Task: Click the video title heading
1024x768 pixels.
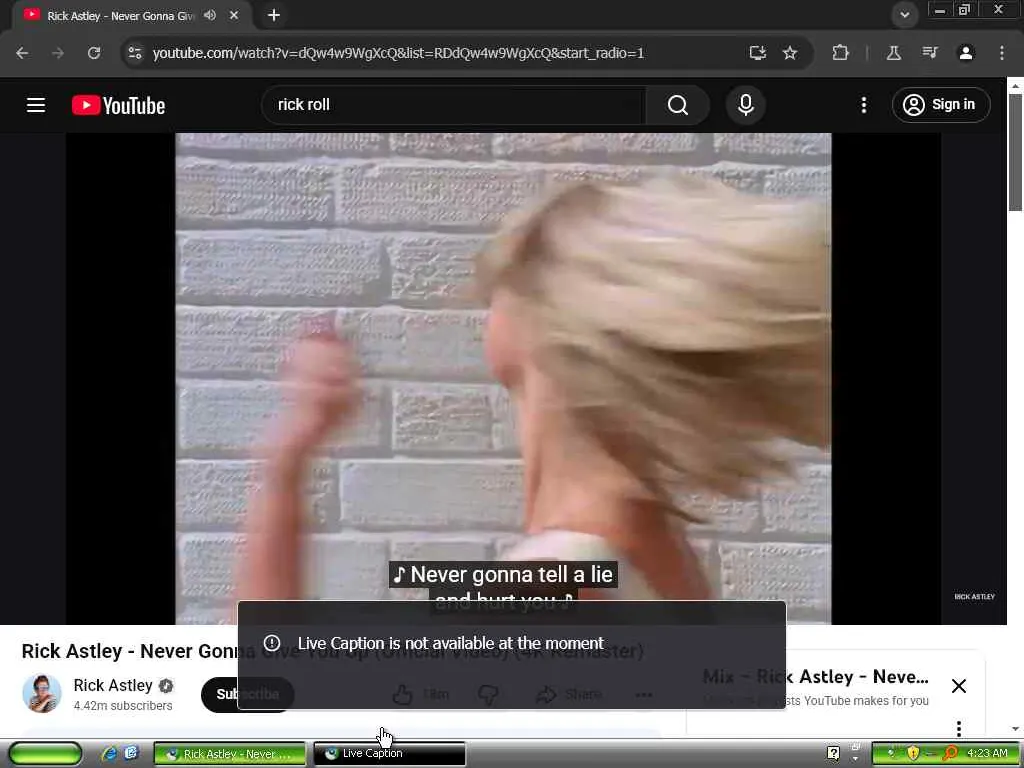Action: click(332, 651)
